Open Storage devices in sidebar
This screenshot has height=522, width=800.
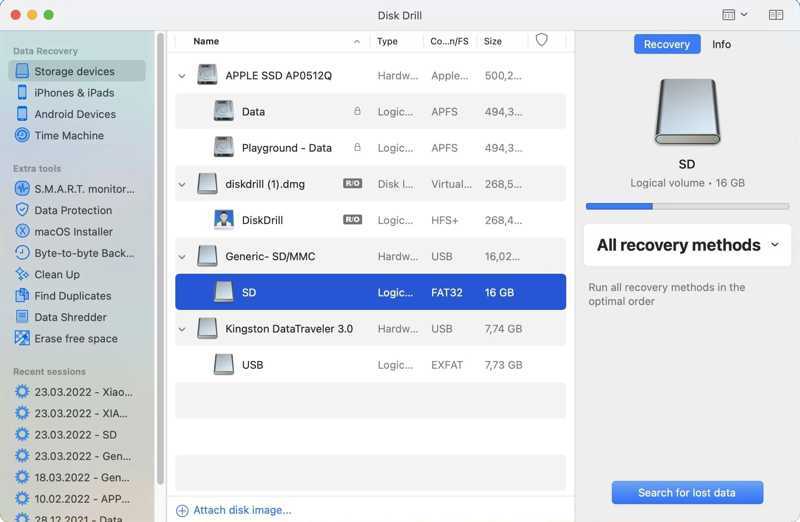(77, 71)
